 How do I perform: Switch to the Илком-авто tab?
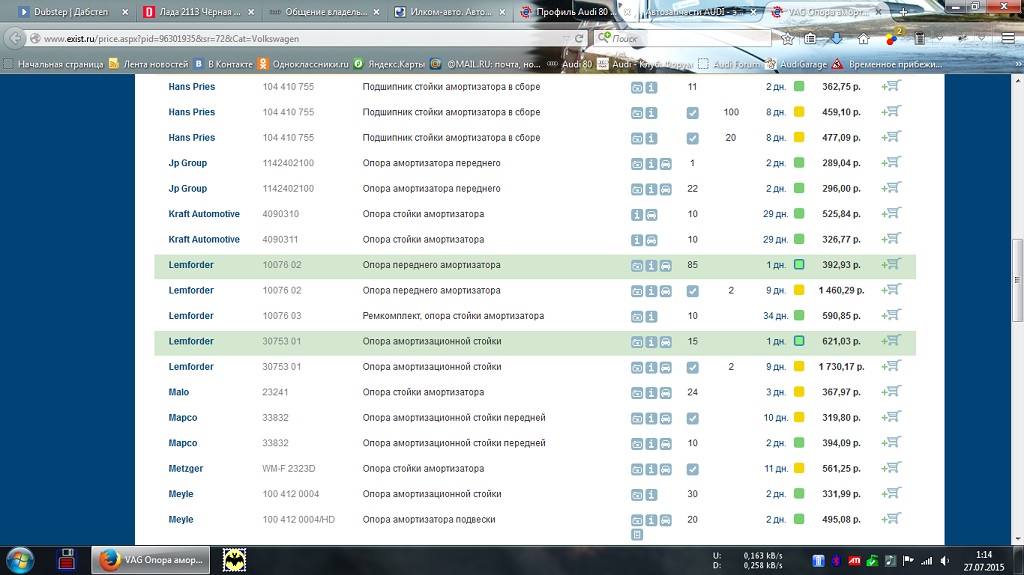click(x=451, y=12)
